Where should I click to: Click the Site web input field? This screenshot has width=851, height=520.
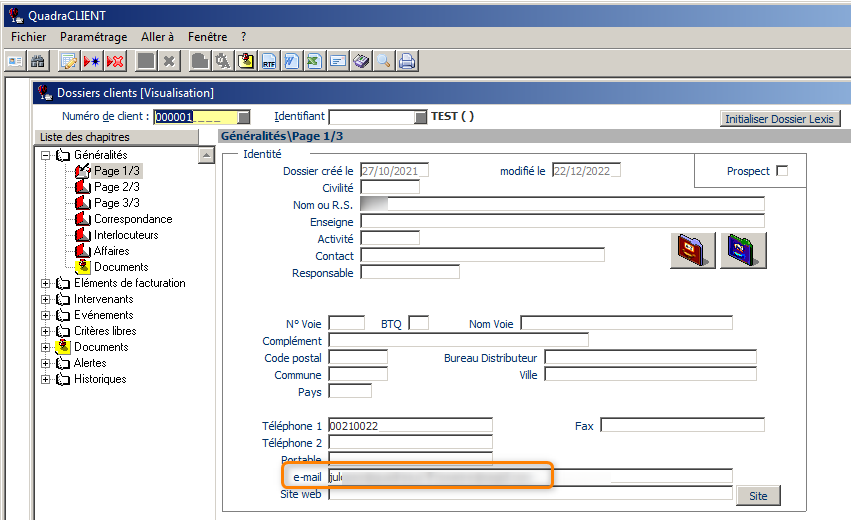(530, 493)
